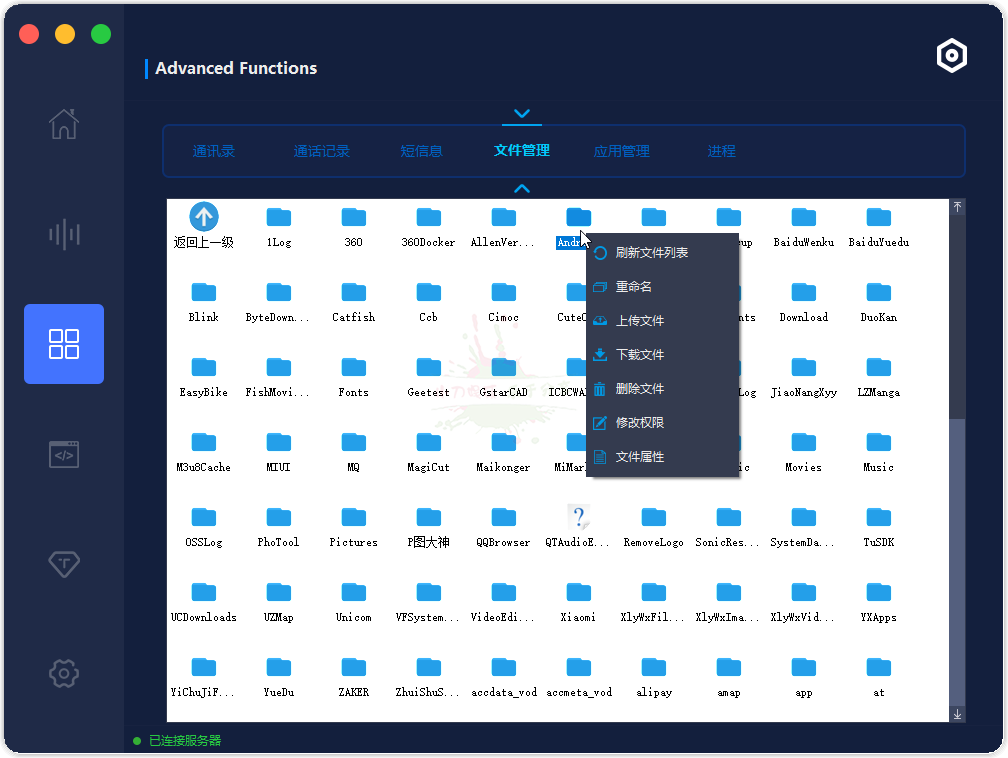
Task: Expand the chevron above the tab bar
Action: [x=522, y=114]
